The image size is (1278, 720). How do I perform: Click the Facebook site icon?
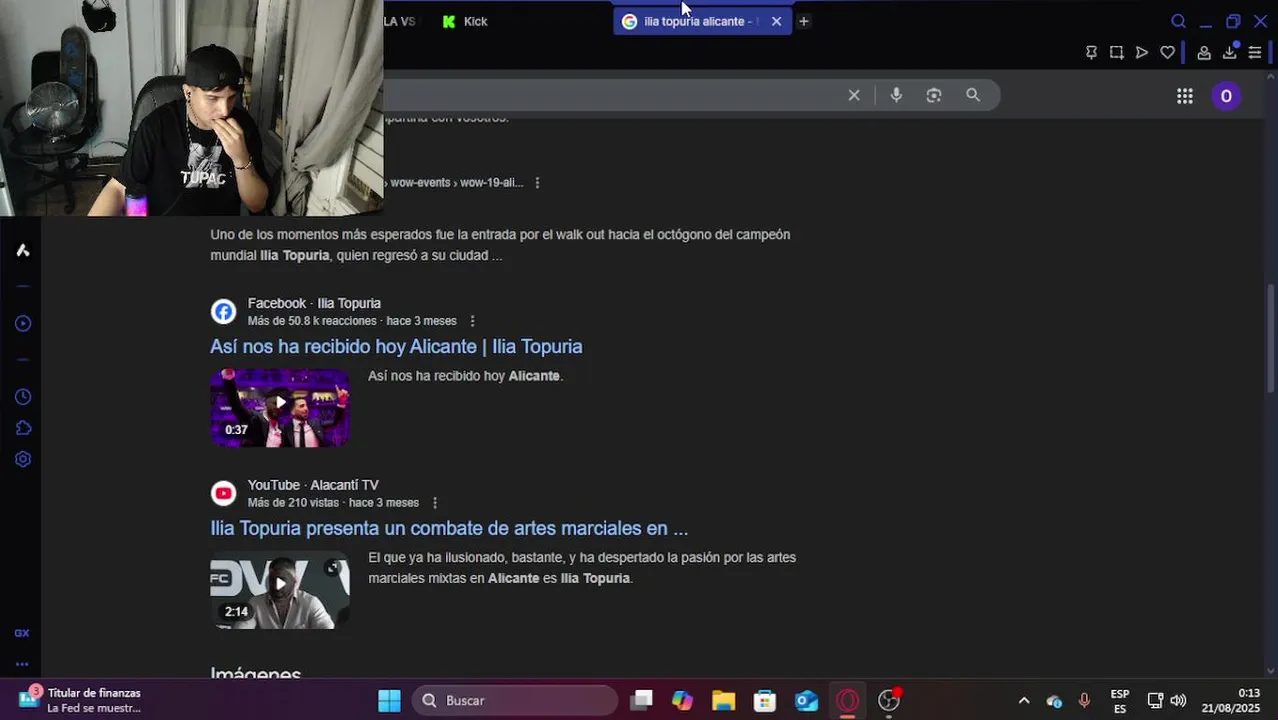click(x=223, y=311)
